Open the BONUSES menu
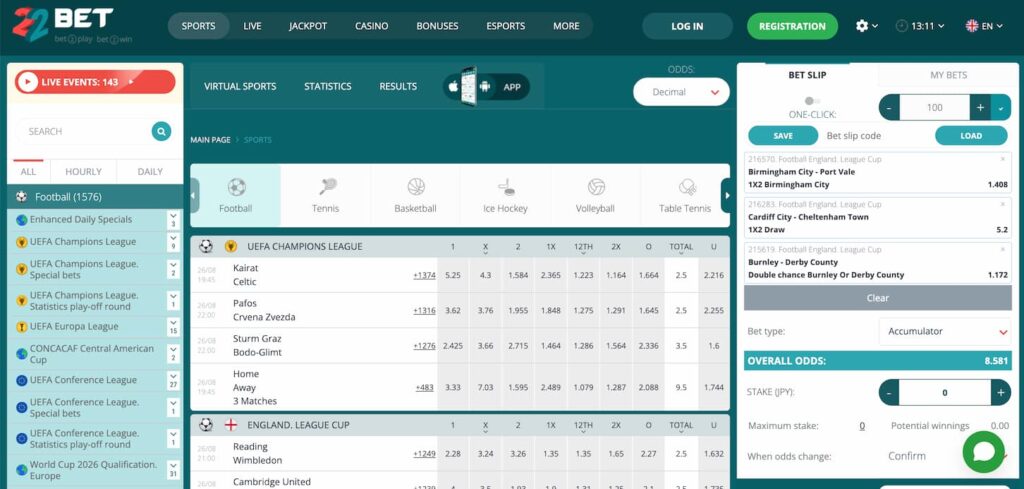1024x489 pixels. coord(438,26)
